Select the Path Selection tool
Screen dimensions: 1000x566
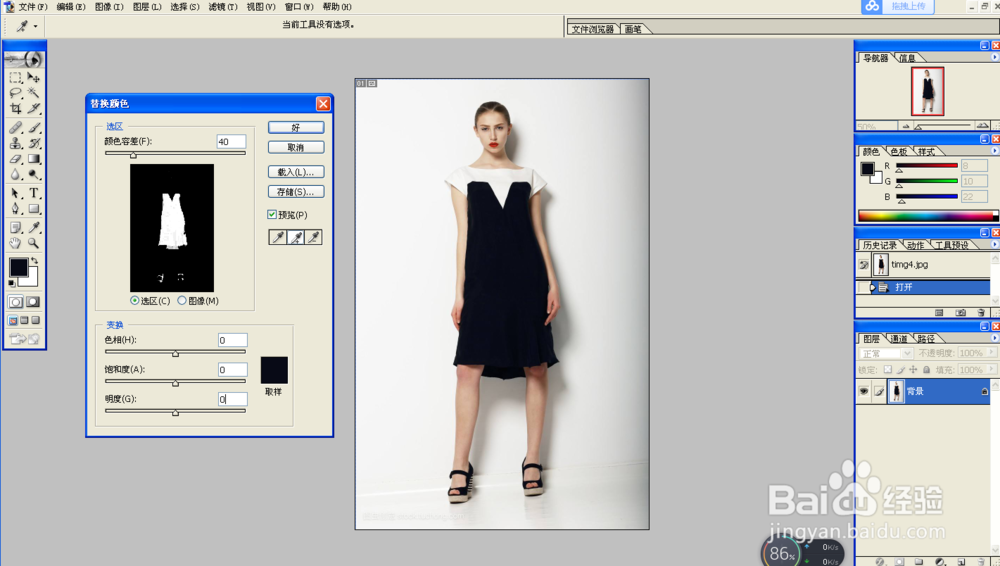(x=16, y=193)
